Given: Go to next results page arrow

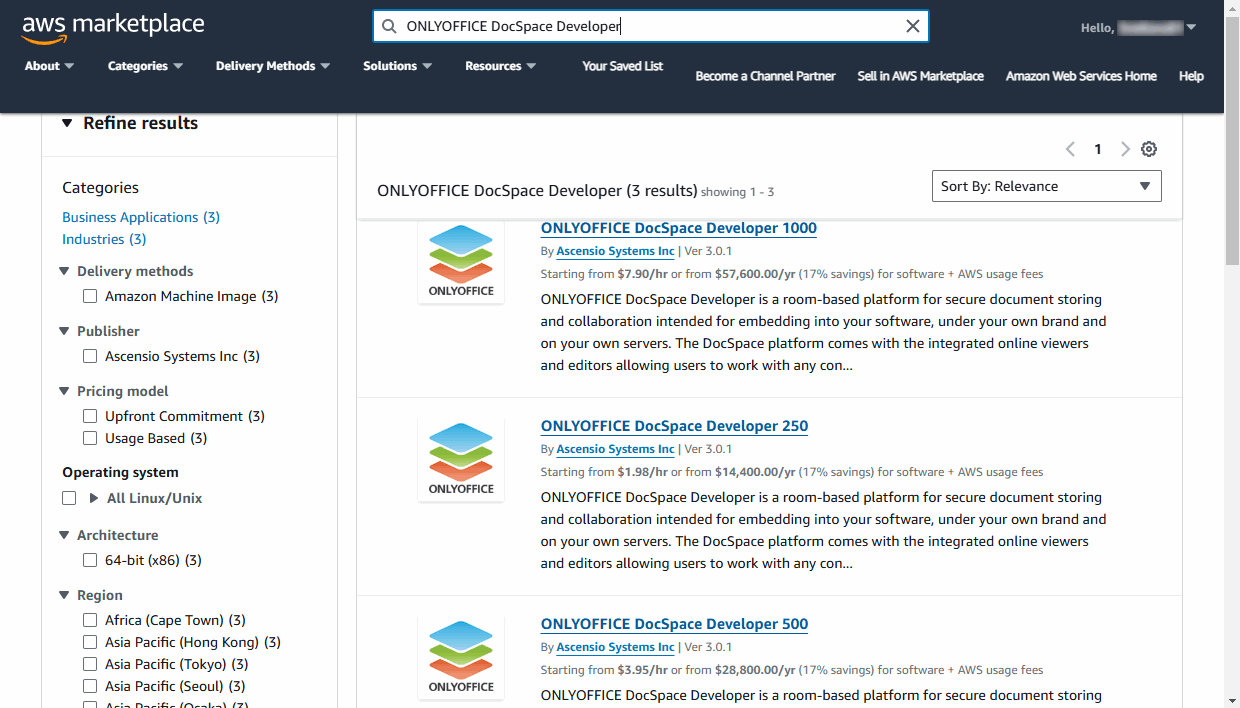Looking at the screenshot, I should (1125, 149).
